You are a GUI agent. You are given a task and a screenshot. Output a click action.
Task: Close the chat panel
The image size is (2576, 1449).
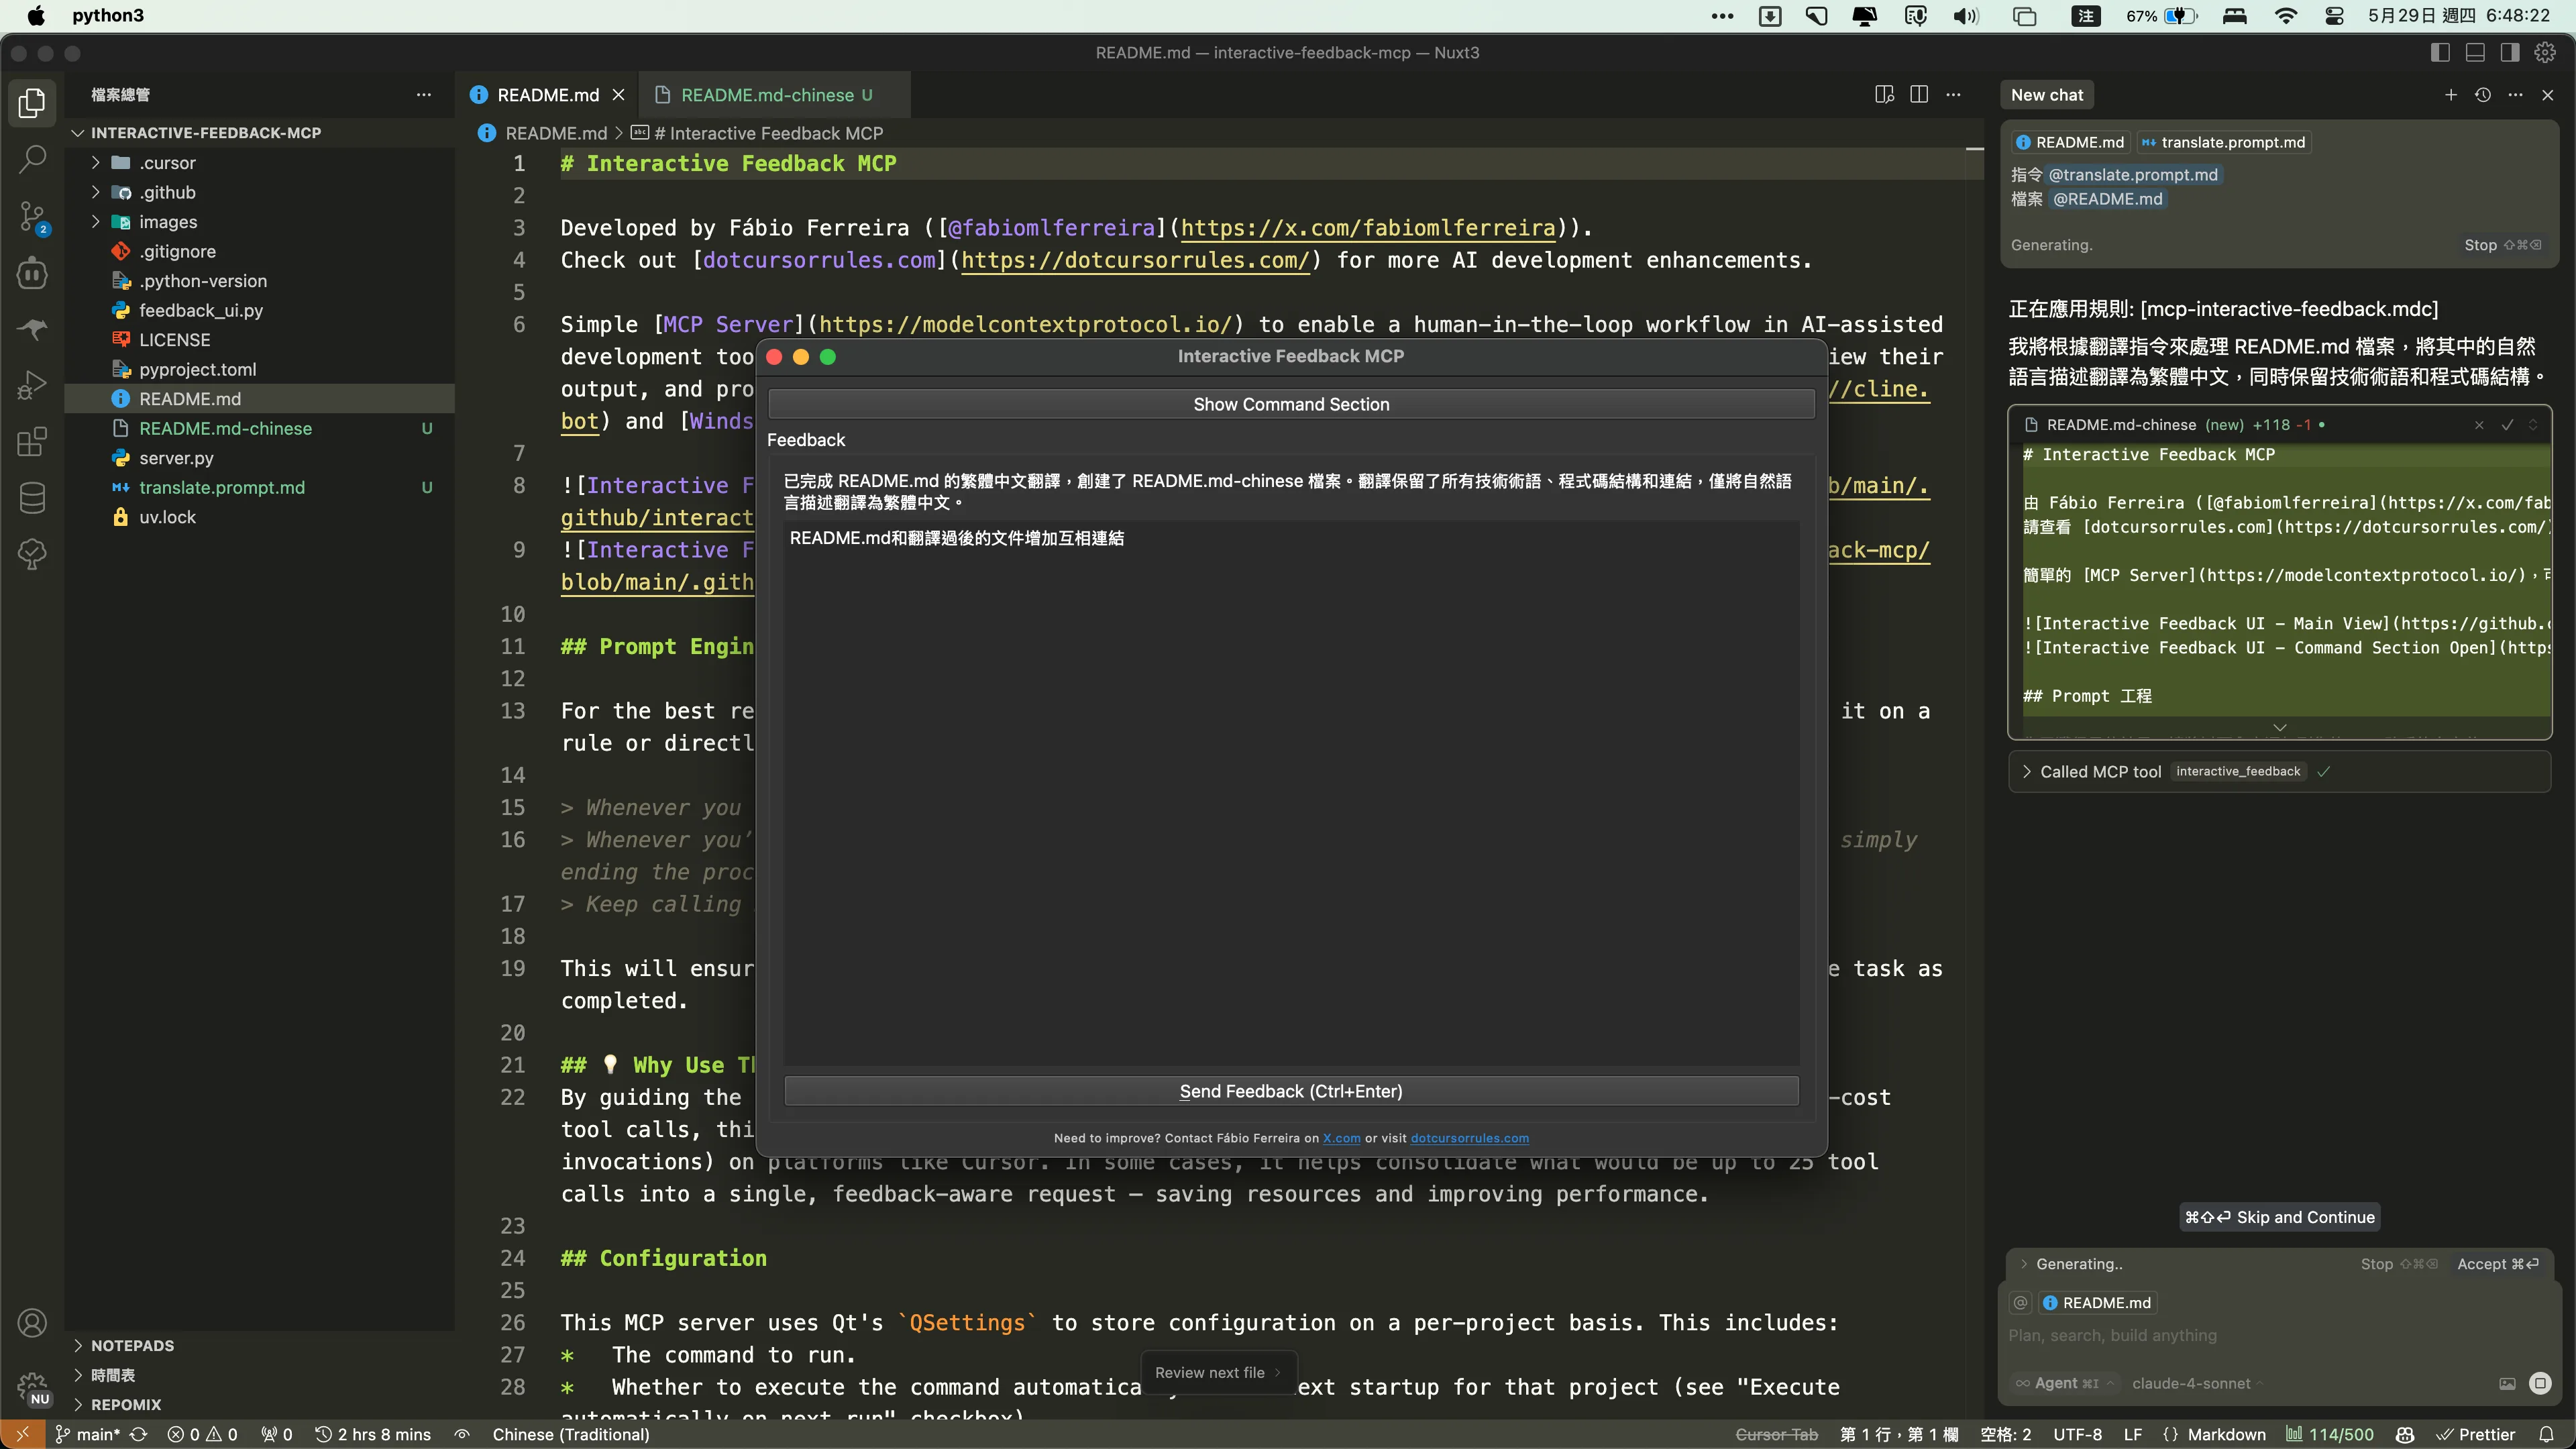point(2548,95)
